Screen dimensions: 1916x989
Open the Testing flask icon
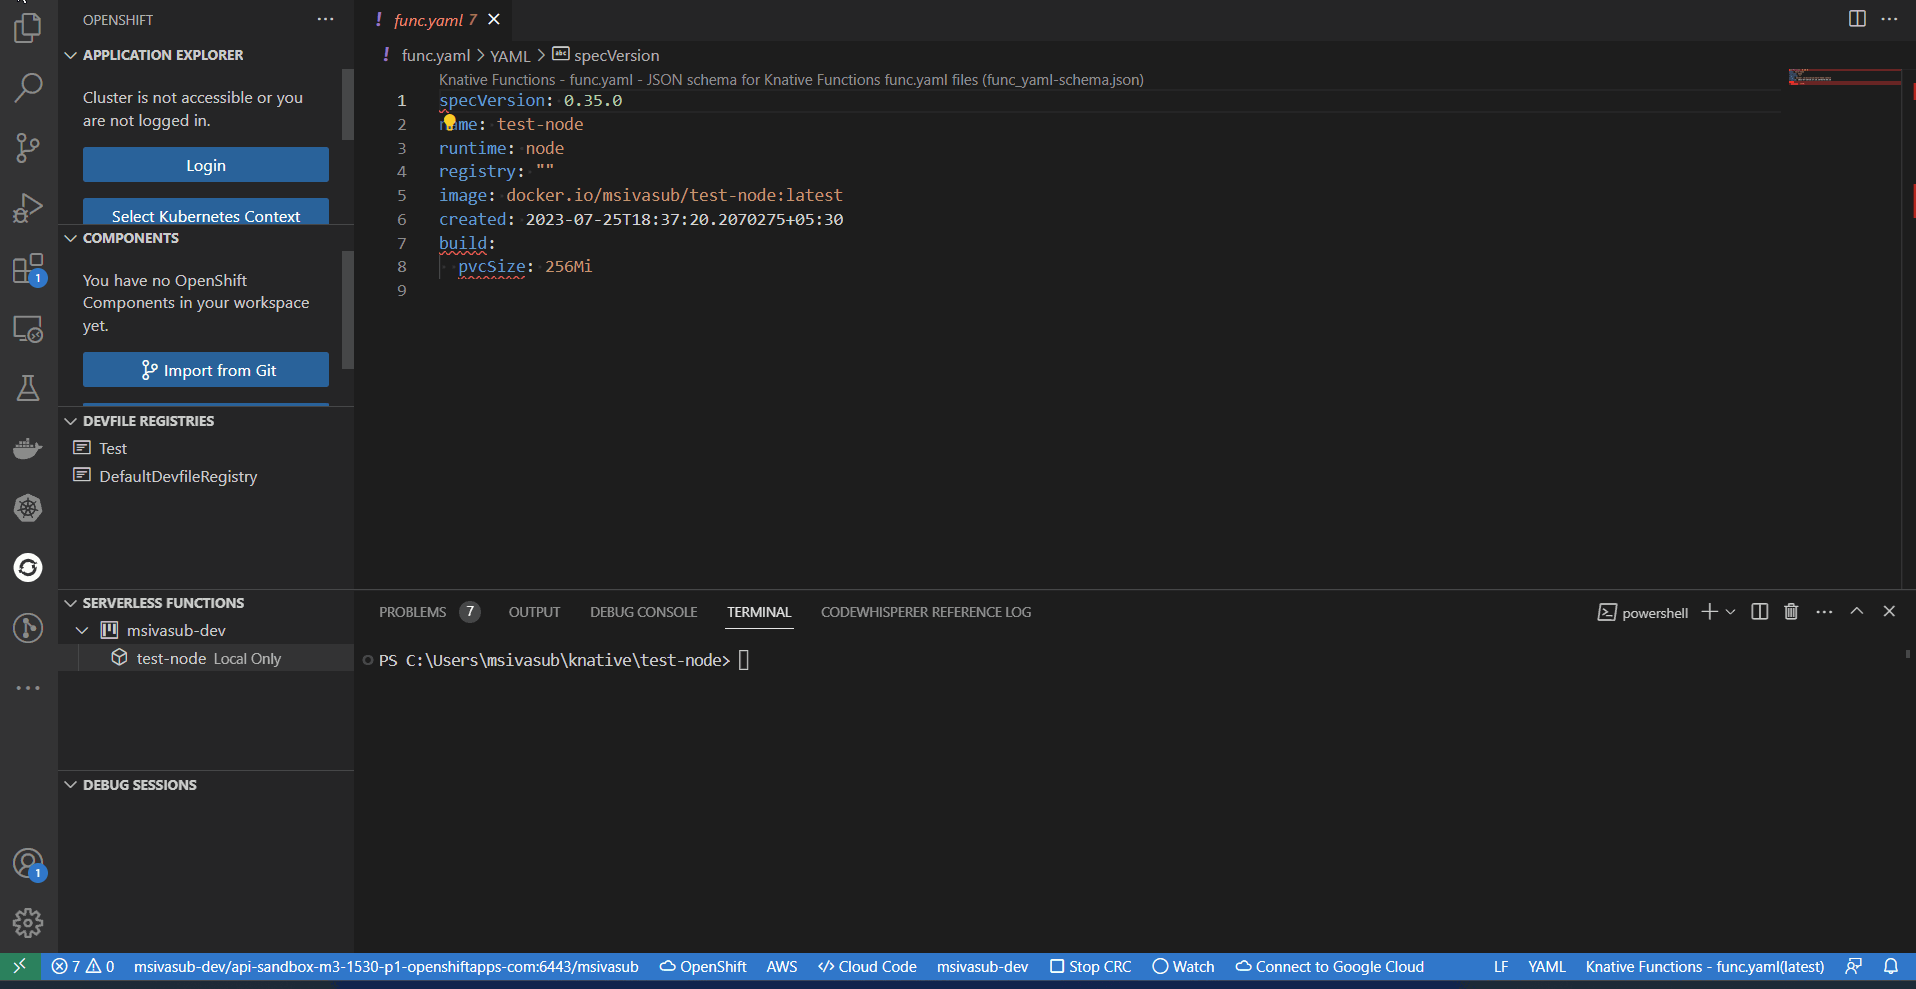(28, 388)
